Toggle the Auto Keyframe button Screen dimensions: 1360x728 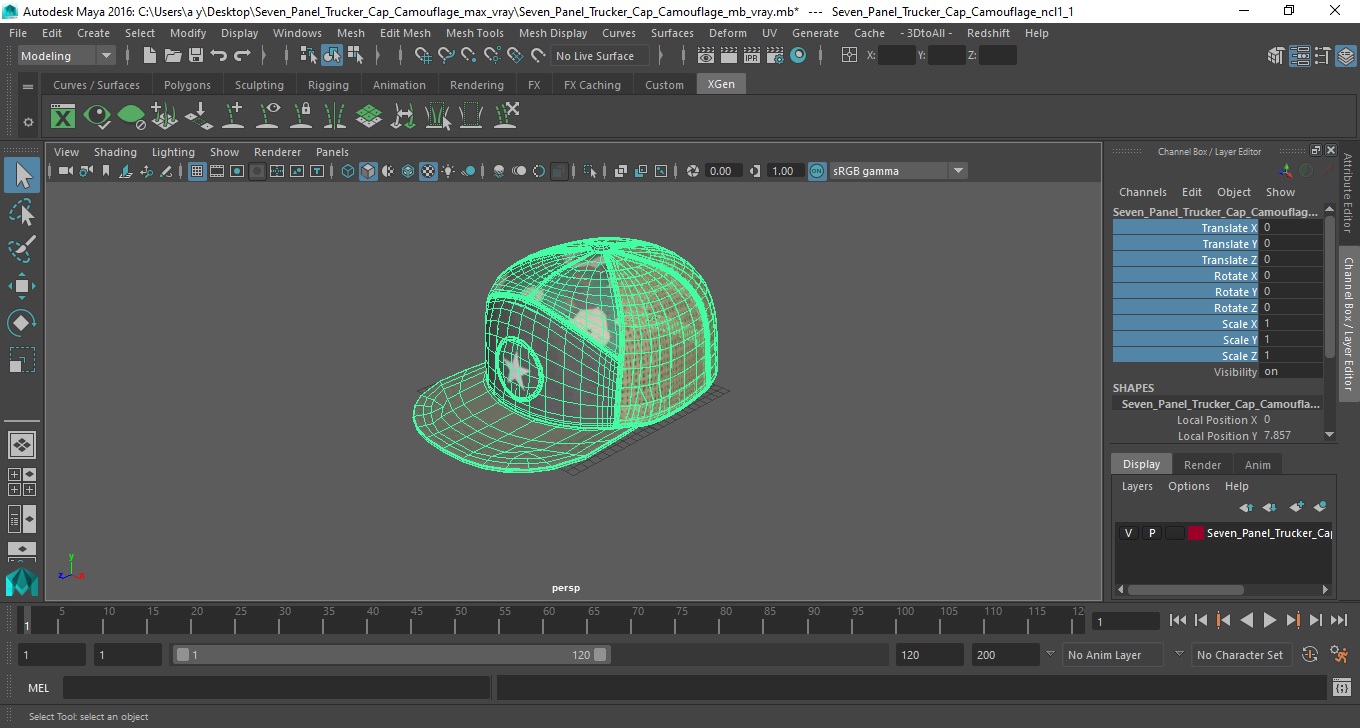pyautogui.click(x=1310, y=655)
